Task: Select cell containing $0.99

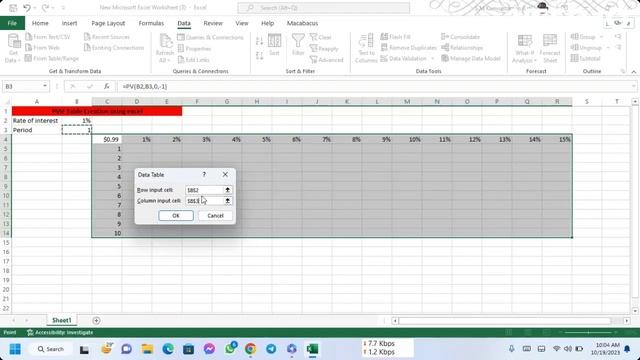Action: (107, 139)
